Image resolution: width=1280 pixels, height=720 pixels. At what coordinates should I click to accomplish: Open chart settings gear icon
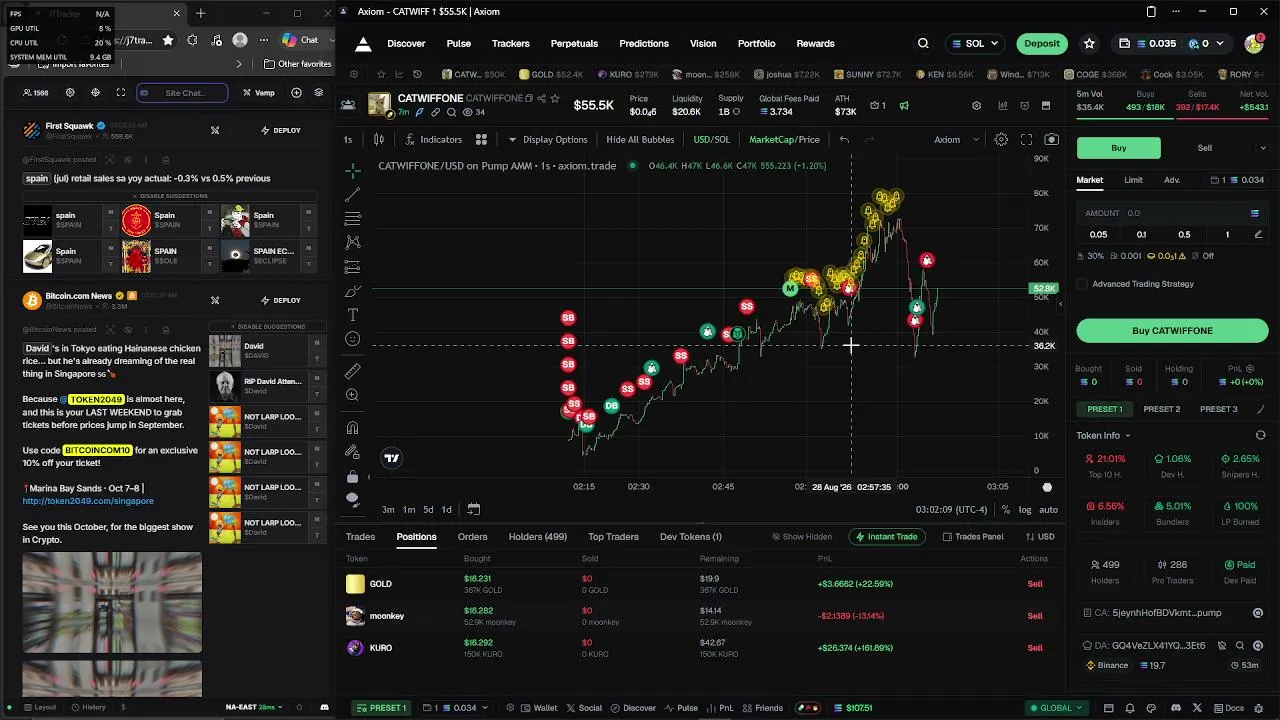pyautogui.click(x=1001, y=140)
